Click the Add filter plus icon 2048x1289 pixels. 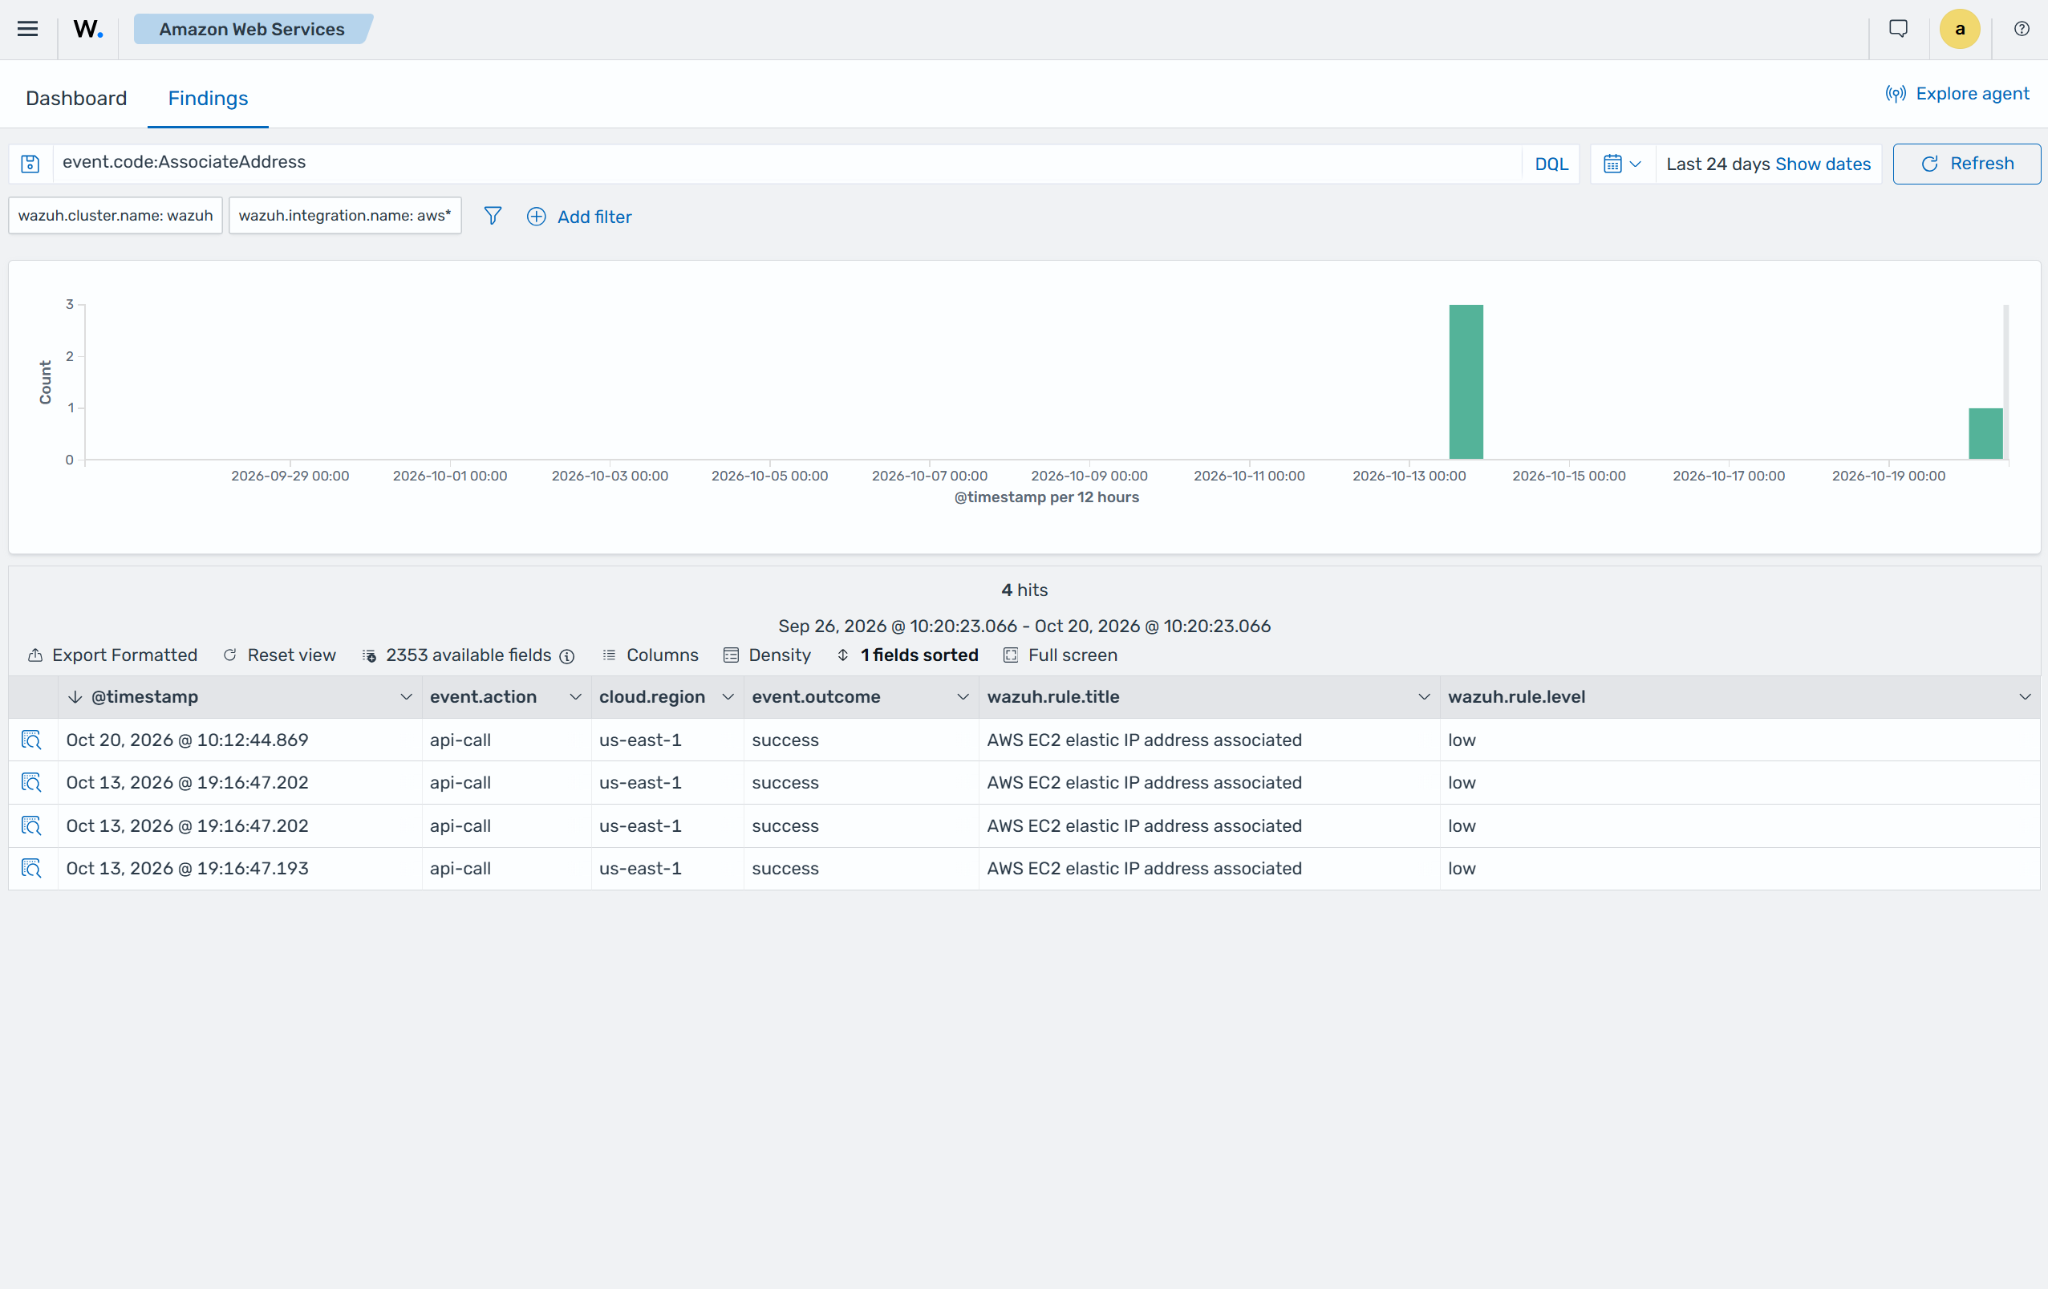pyautogui.click(x=536, y=217)
